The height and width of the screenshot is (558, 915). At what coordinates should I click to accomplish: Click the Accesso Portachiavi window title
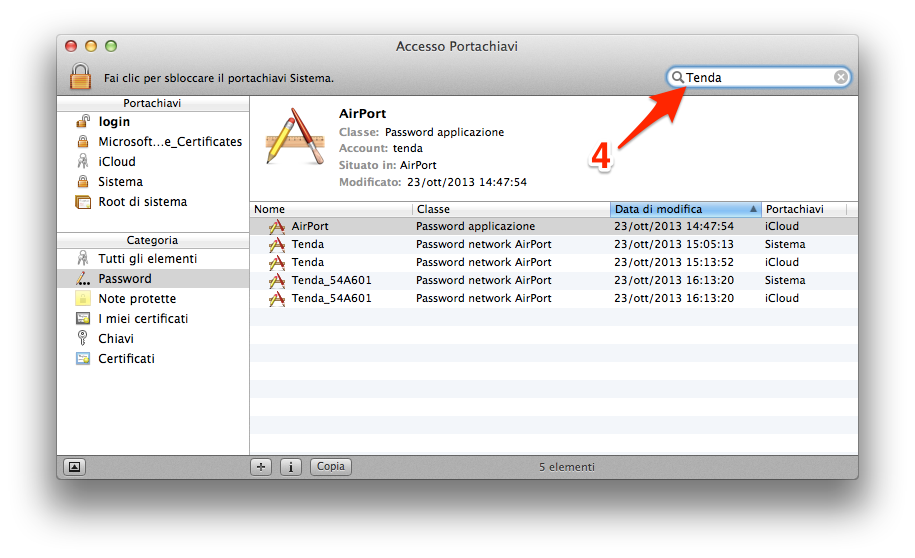(457, 46)
